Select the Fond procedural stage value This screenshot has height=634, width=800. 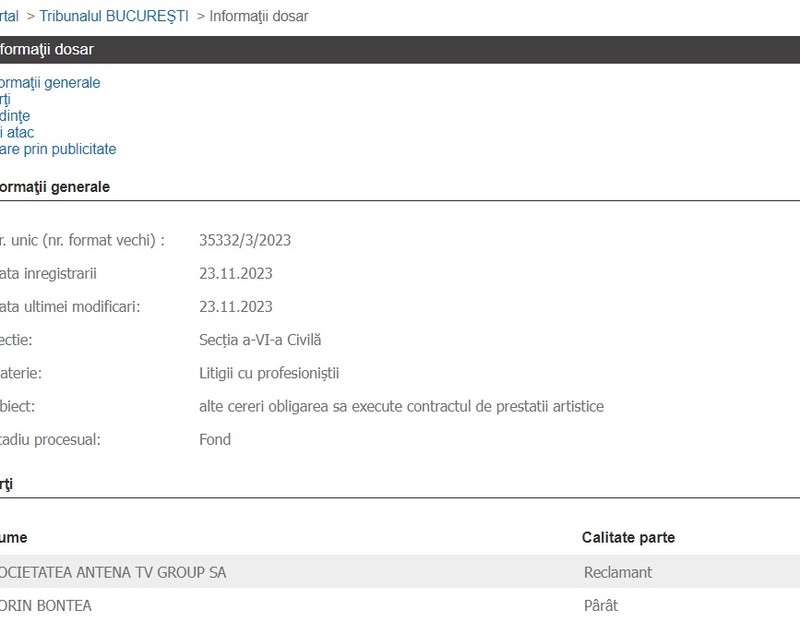click(x=215, y=440)
